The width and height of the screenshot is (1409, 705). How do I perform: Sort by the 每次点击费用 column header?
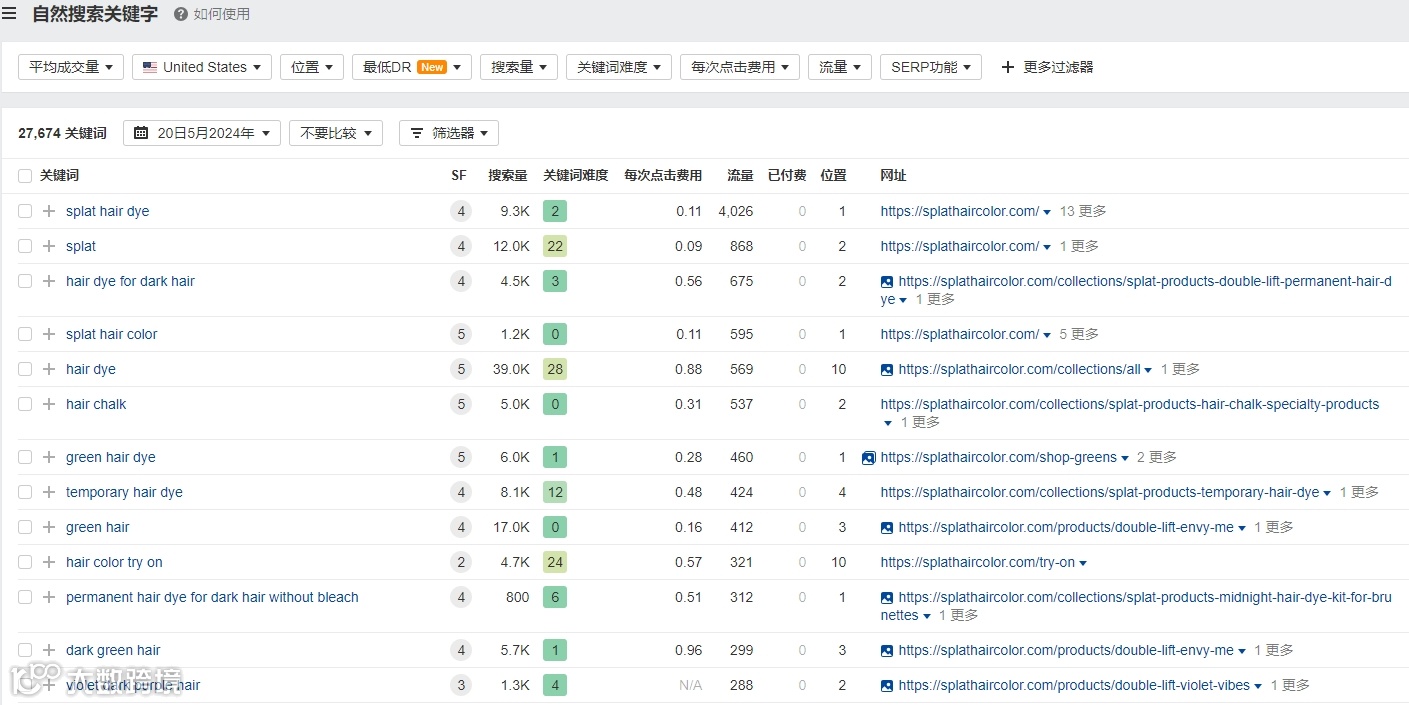click(663, 176)
